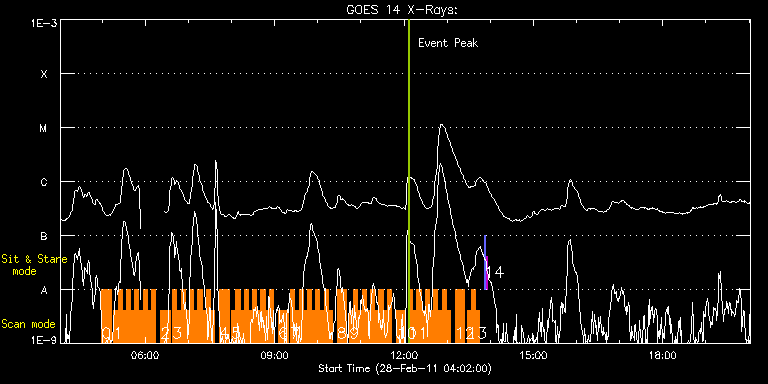Click the magenta marker beside number 14

tap(487, 272)
